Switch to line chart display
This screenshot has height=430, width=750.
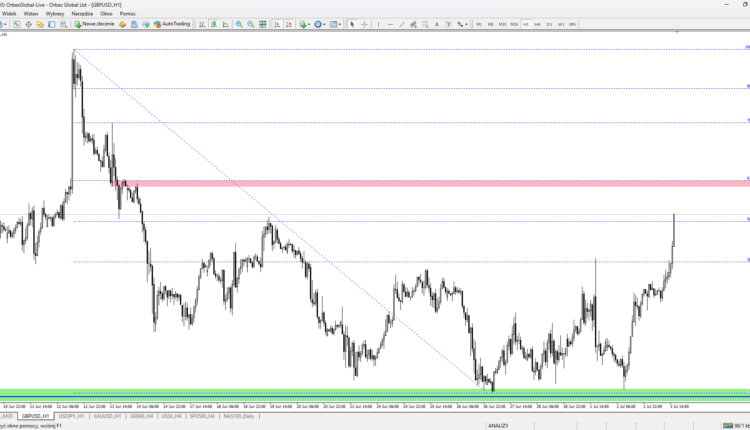pyautogui.click(x=225, y=24)
